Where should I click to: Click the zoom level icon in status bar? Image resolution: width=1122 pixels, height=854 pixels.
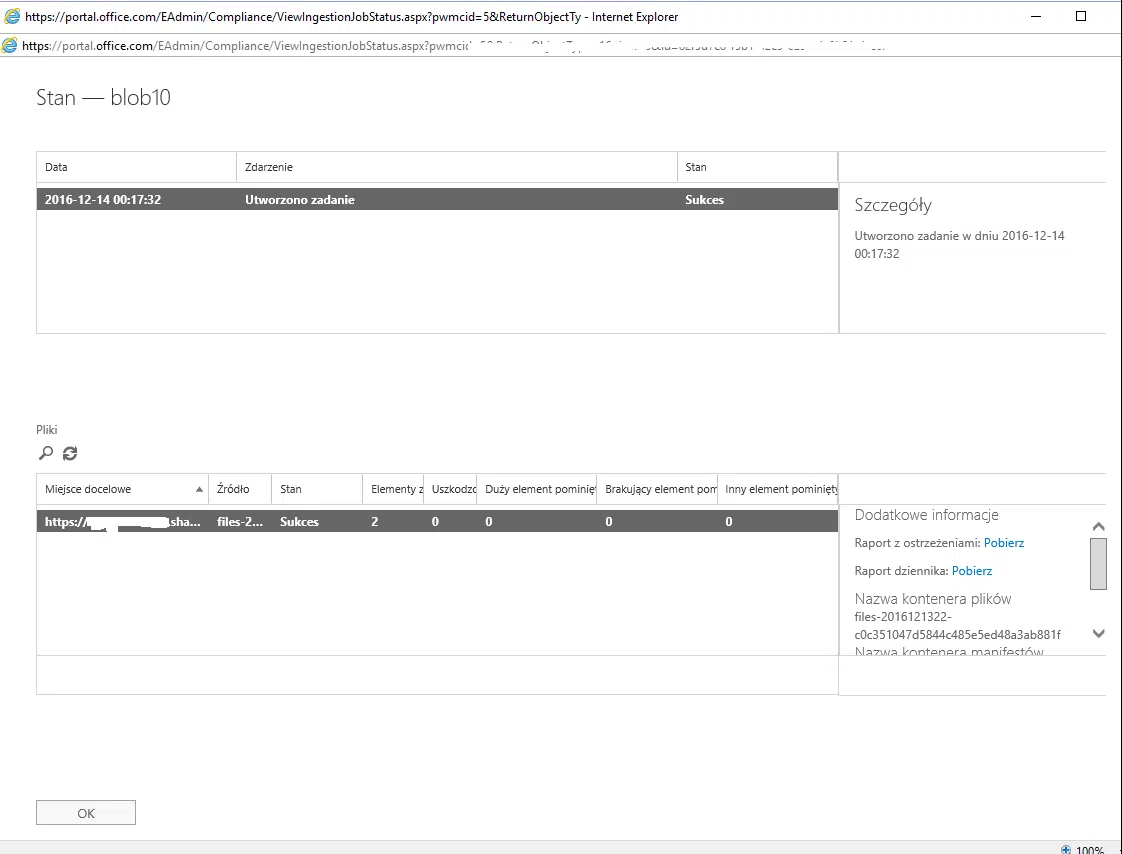[x=1064, y=849]
